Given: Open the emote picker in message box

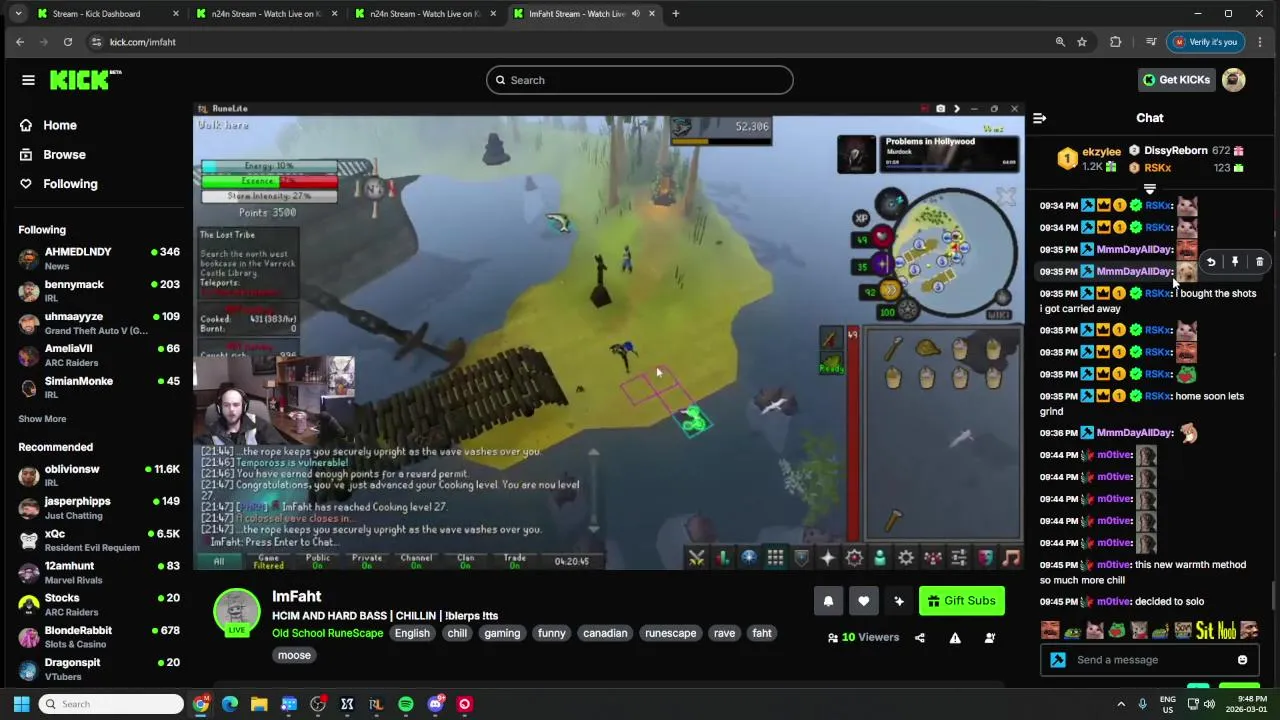Looking at the screenshot, I should tap(1242, 660).
